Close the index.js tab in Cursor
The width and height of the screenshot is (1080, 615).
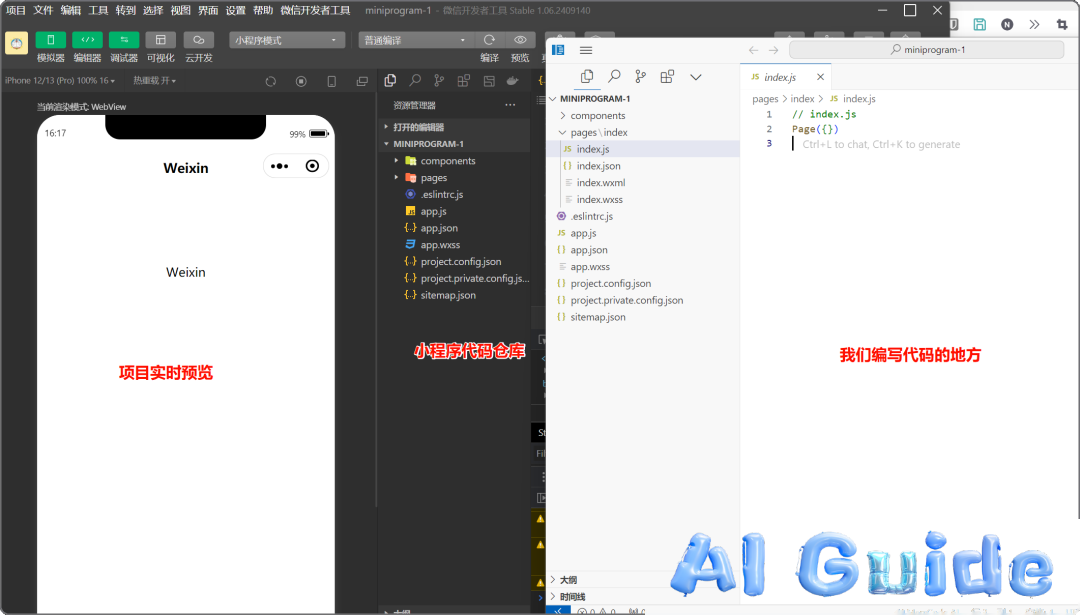click(x=820, y=77)
